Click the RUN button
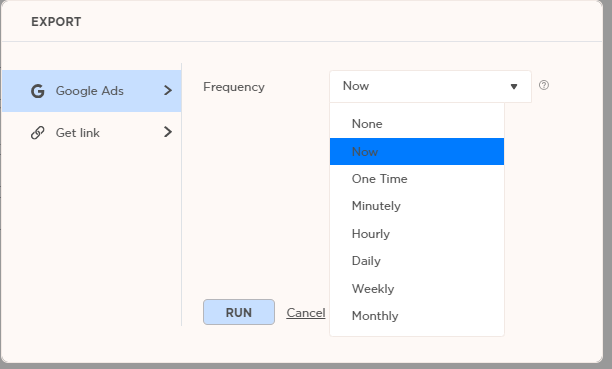612x369 pixels. point(239,312)
